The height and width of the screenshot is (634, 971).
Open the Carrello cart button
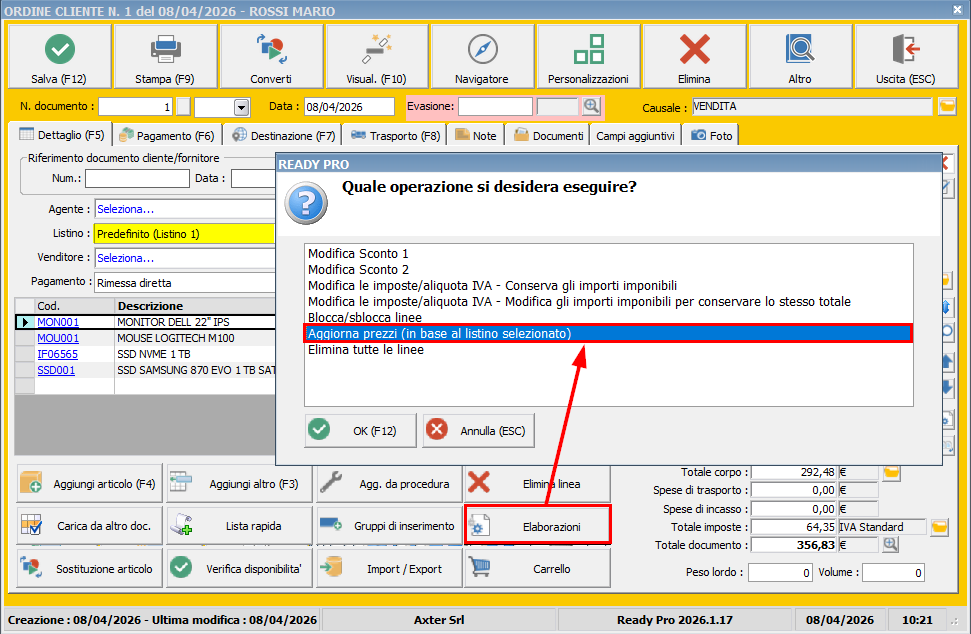[x=538, y=568]
